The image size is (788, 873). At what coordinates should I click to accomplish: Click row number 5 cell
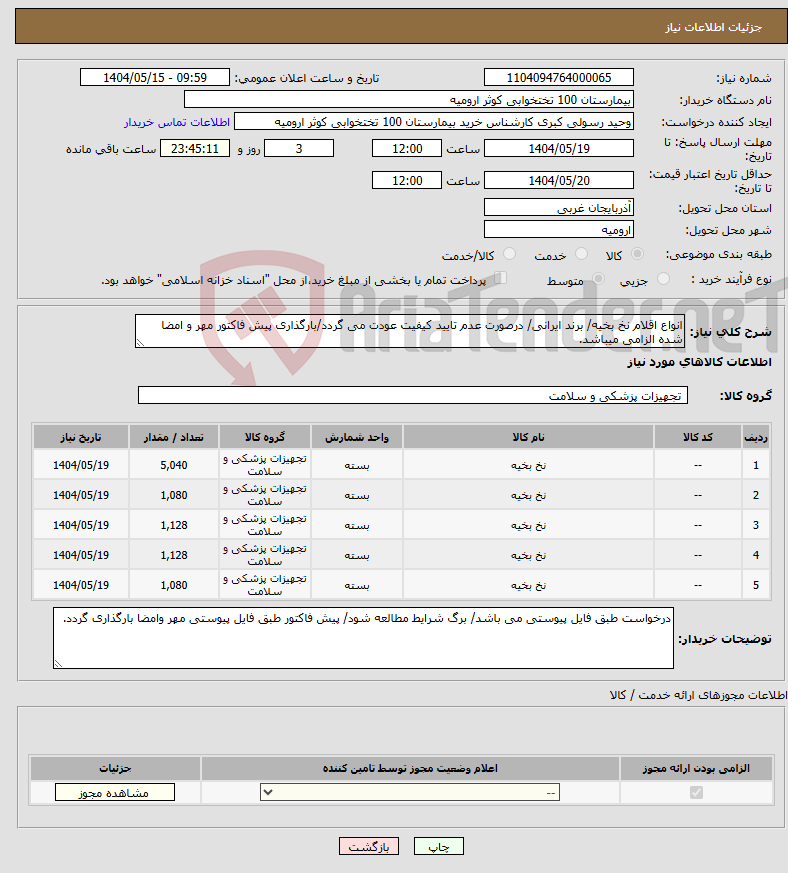point(756,585)
